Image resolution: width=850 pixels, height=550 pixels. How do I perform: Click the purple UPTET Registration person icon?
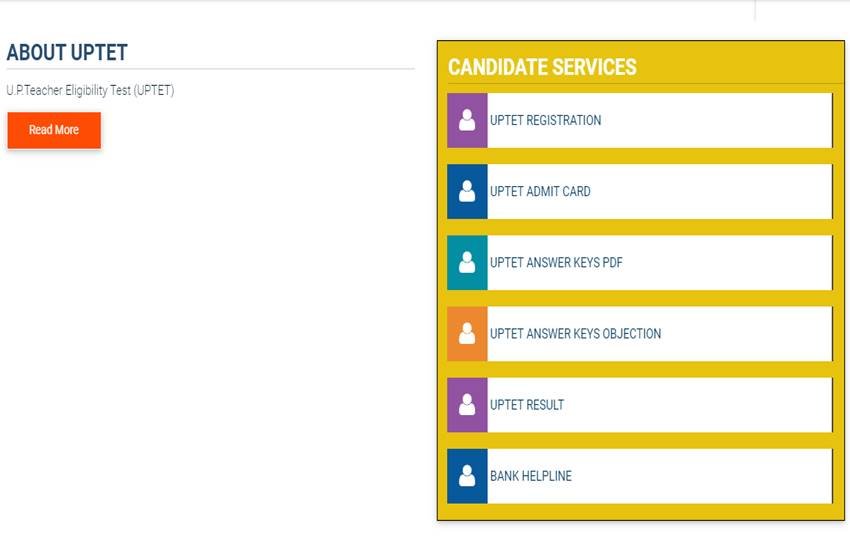tap(467, 120)
